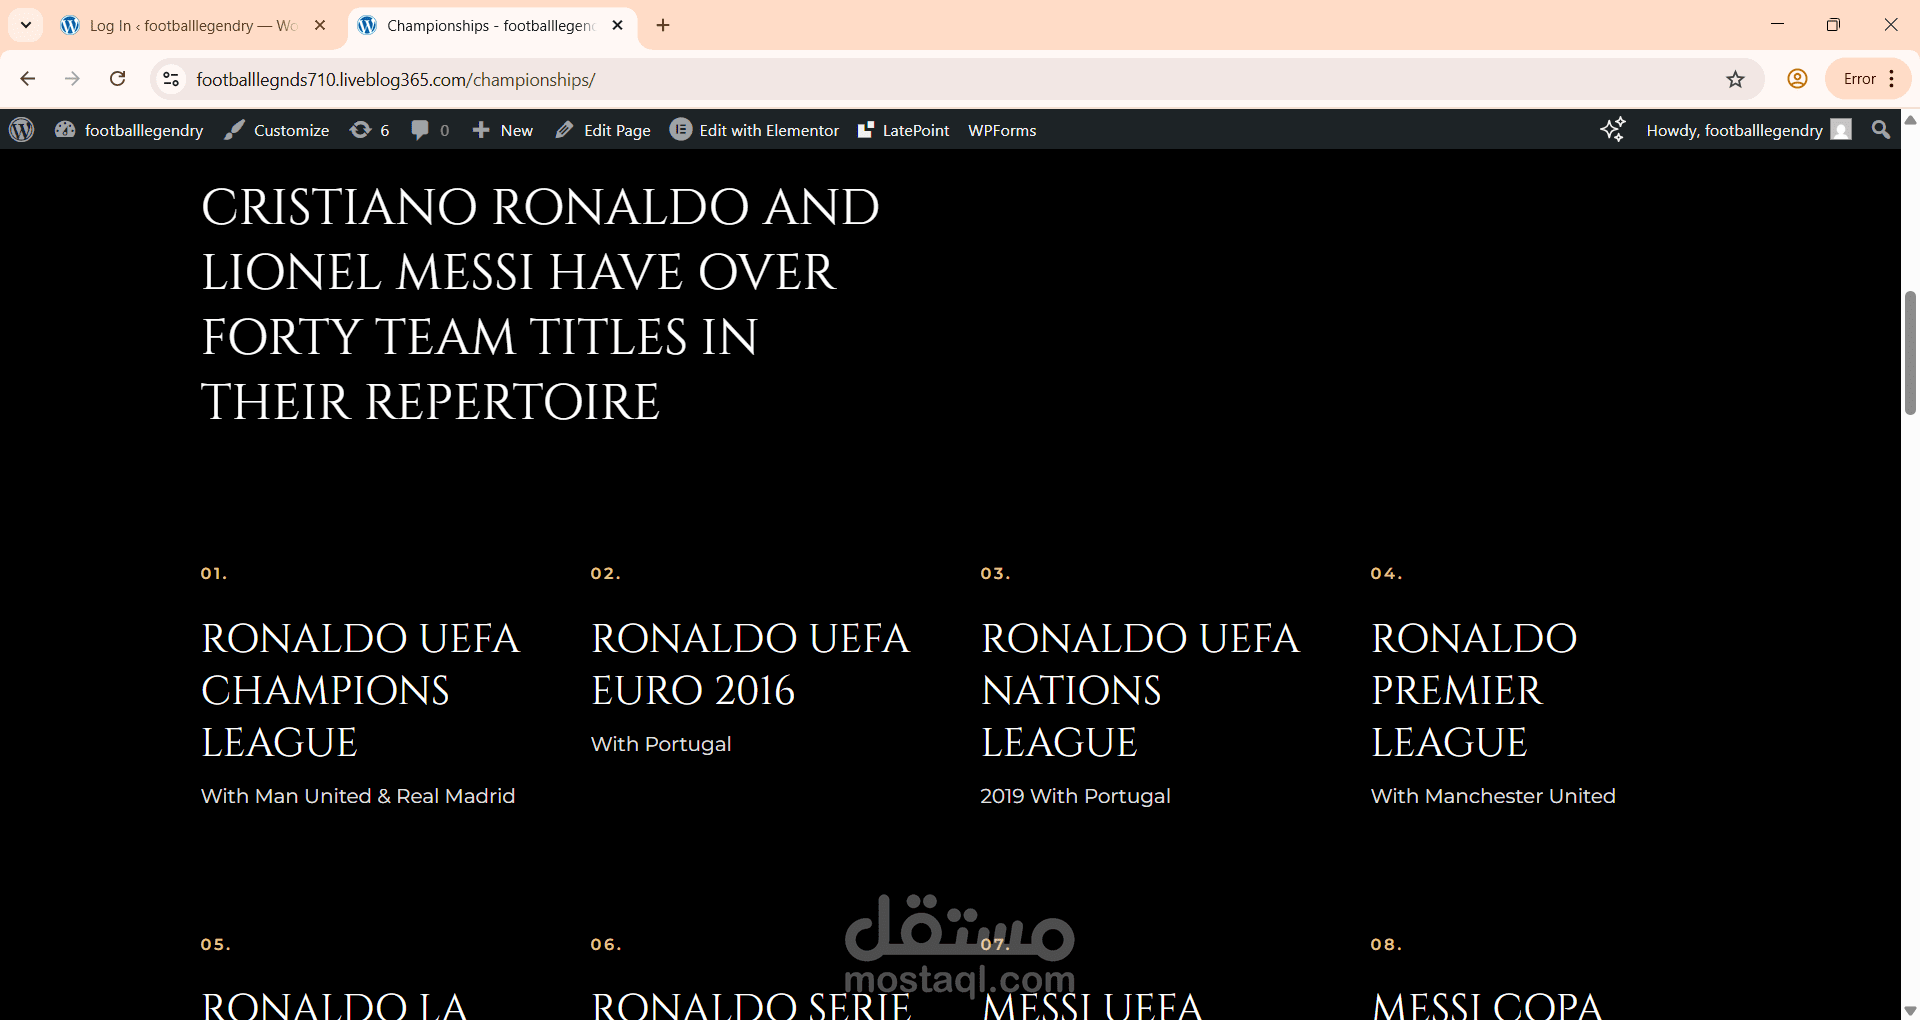Open the WordPress logo menu in admin bar
The width and height of the screenshot is (1920, 1020).
tap(22, 130)
